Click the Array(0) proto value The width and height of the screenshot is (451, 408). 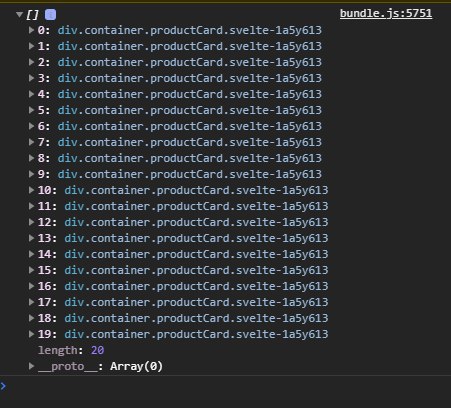pyautogui.click(x=136, y=366)
